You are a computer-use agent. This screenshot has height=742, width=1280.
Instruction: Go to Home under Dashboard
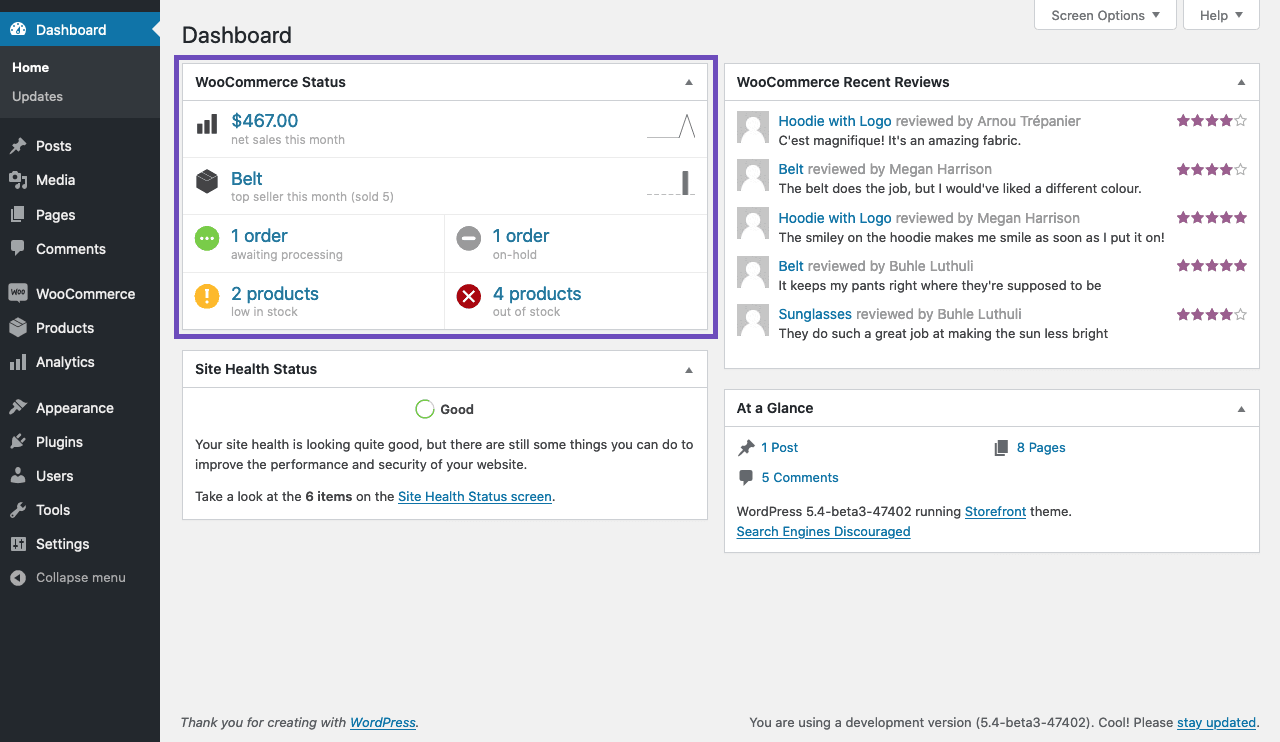tap(30, 67)
